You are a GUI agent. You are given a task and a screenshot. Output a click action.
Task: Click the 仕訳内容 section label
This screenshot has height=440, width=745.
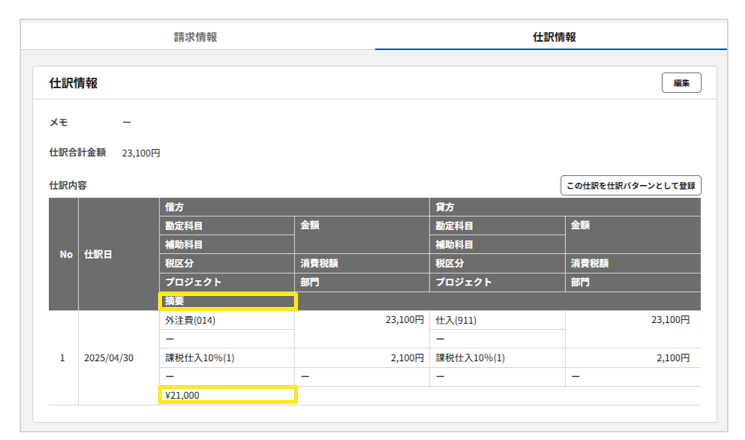tap(69, 186)
